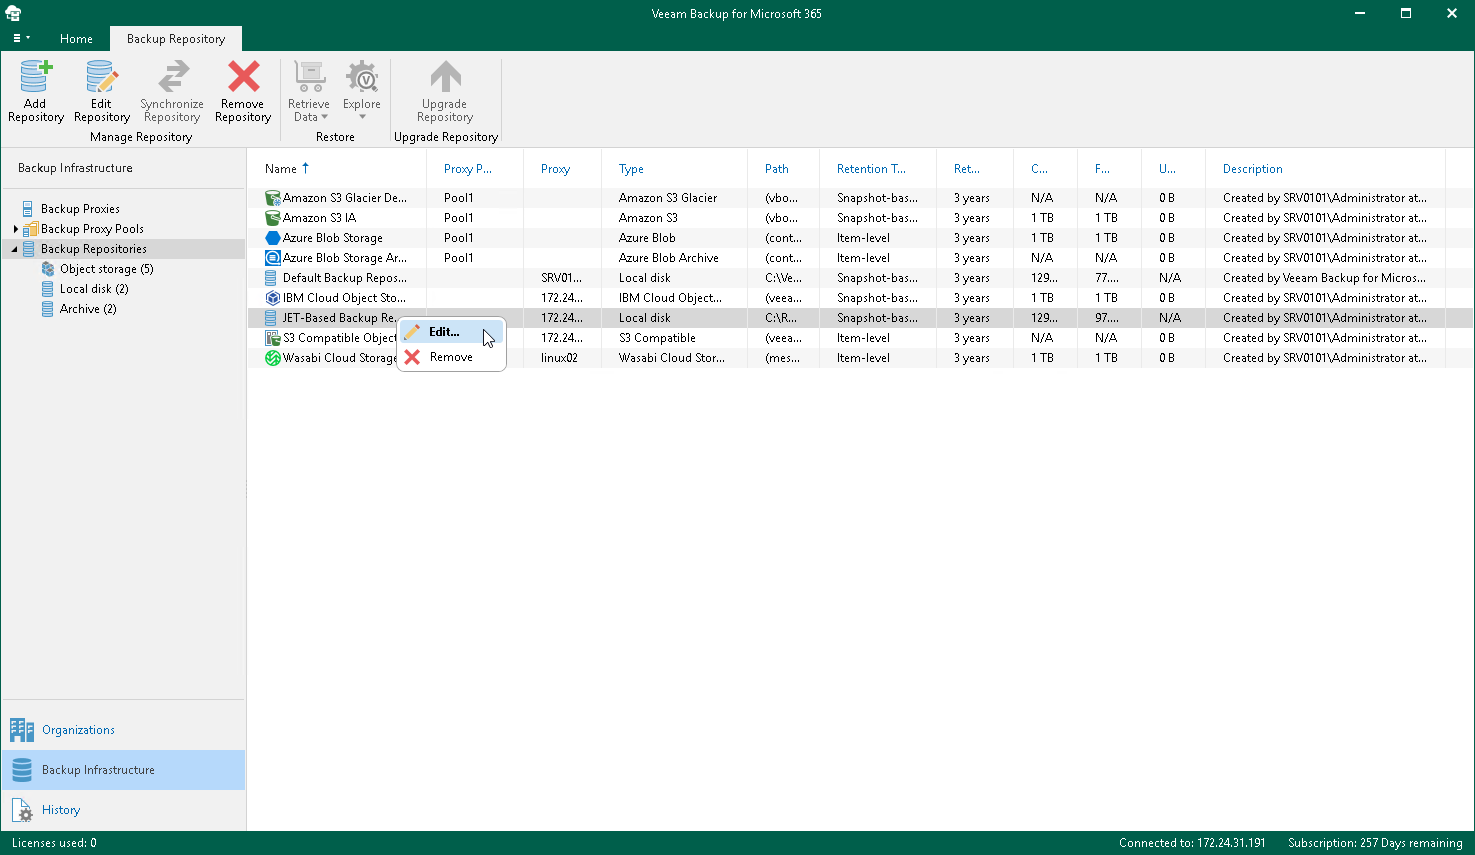Select the Azure Blob Storage repository row

tap(860, 238)
